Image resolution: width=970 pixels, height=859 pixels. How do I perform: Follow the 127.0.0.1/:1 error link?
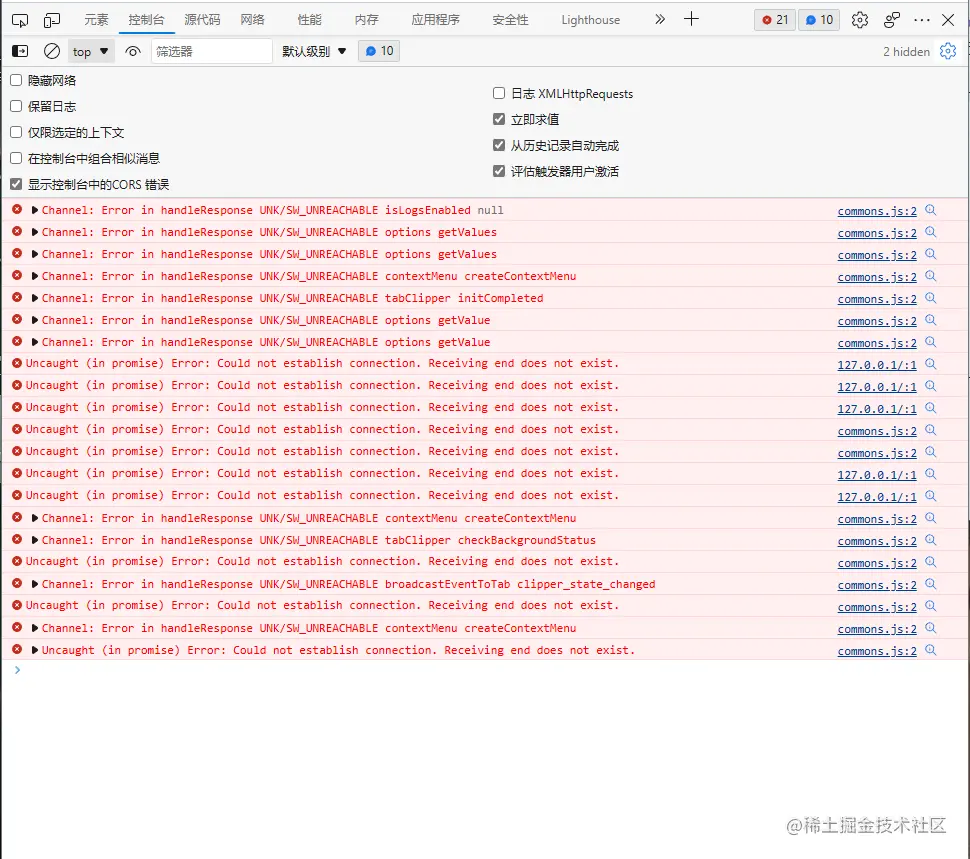tap(876, 363)
